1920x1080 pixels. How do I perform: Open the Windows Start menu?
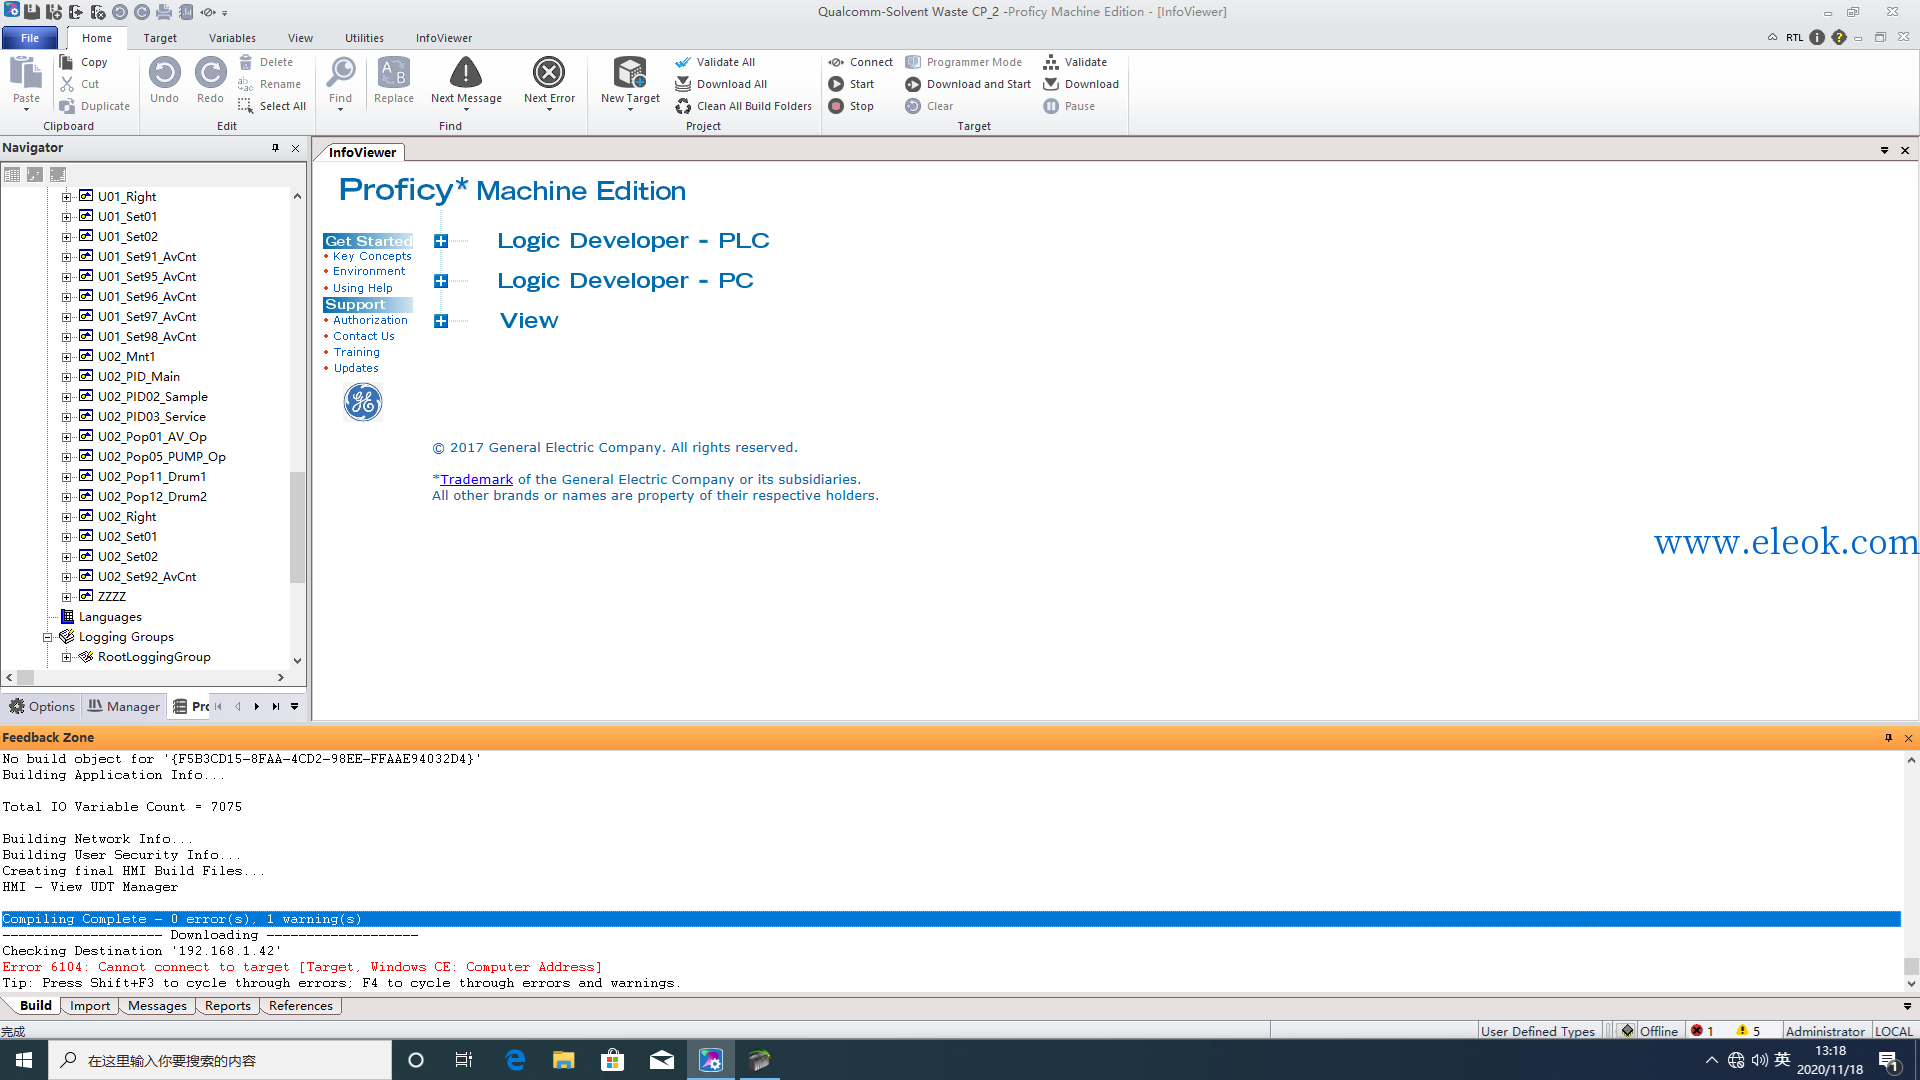tap(24, 1060)
